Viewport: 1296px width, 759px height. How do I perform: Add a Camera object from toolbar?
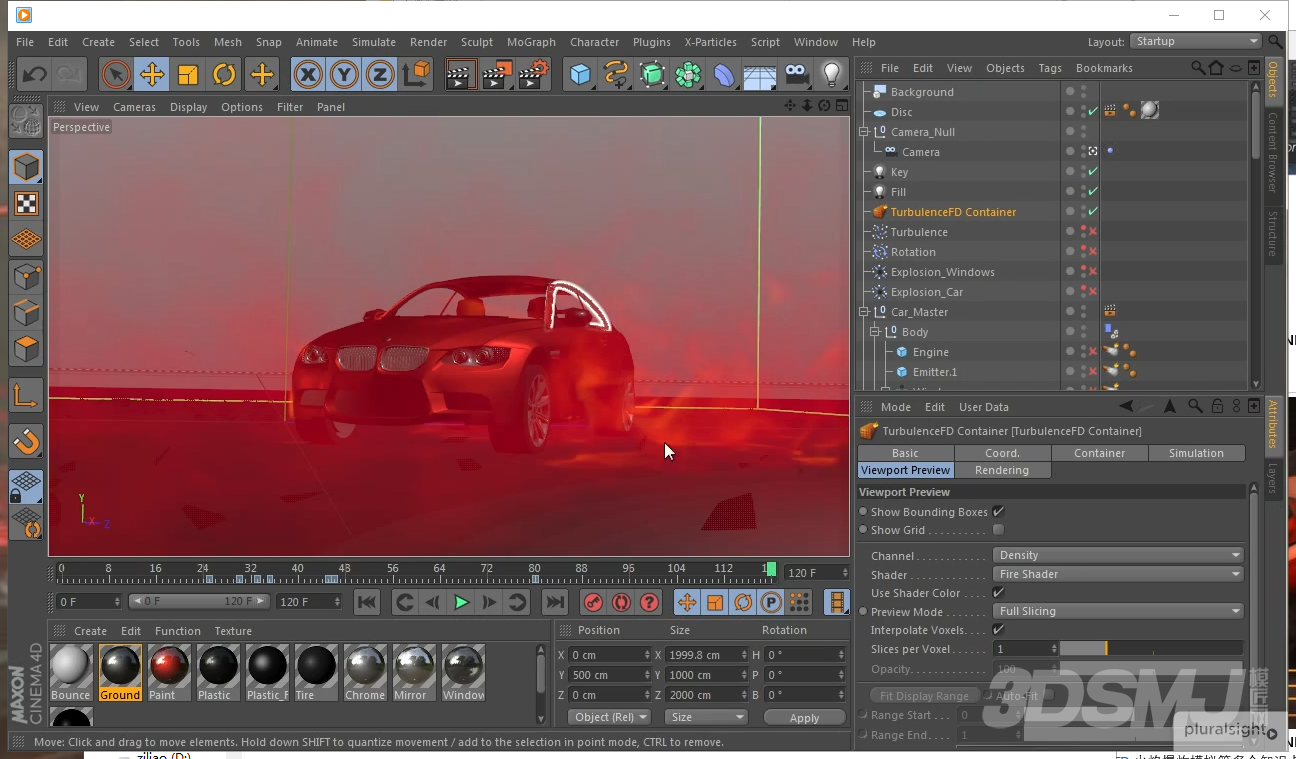[x=796, y=74]
